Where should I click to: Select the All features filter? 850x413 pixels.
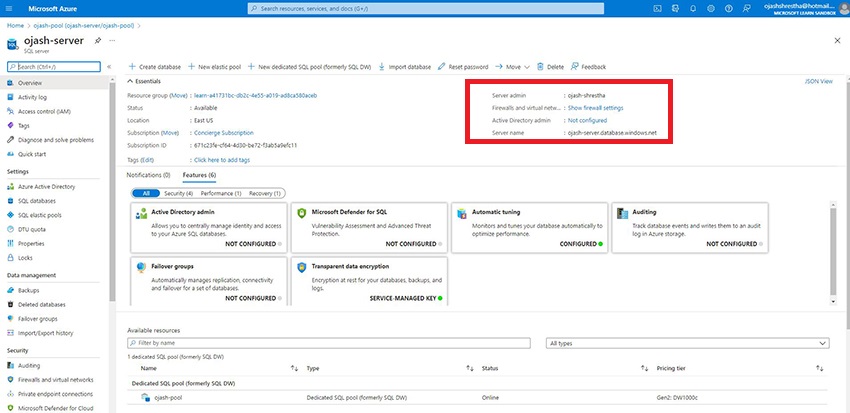pyautogui.click(x=146, y=193)
